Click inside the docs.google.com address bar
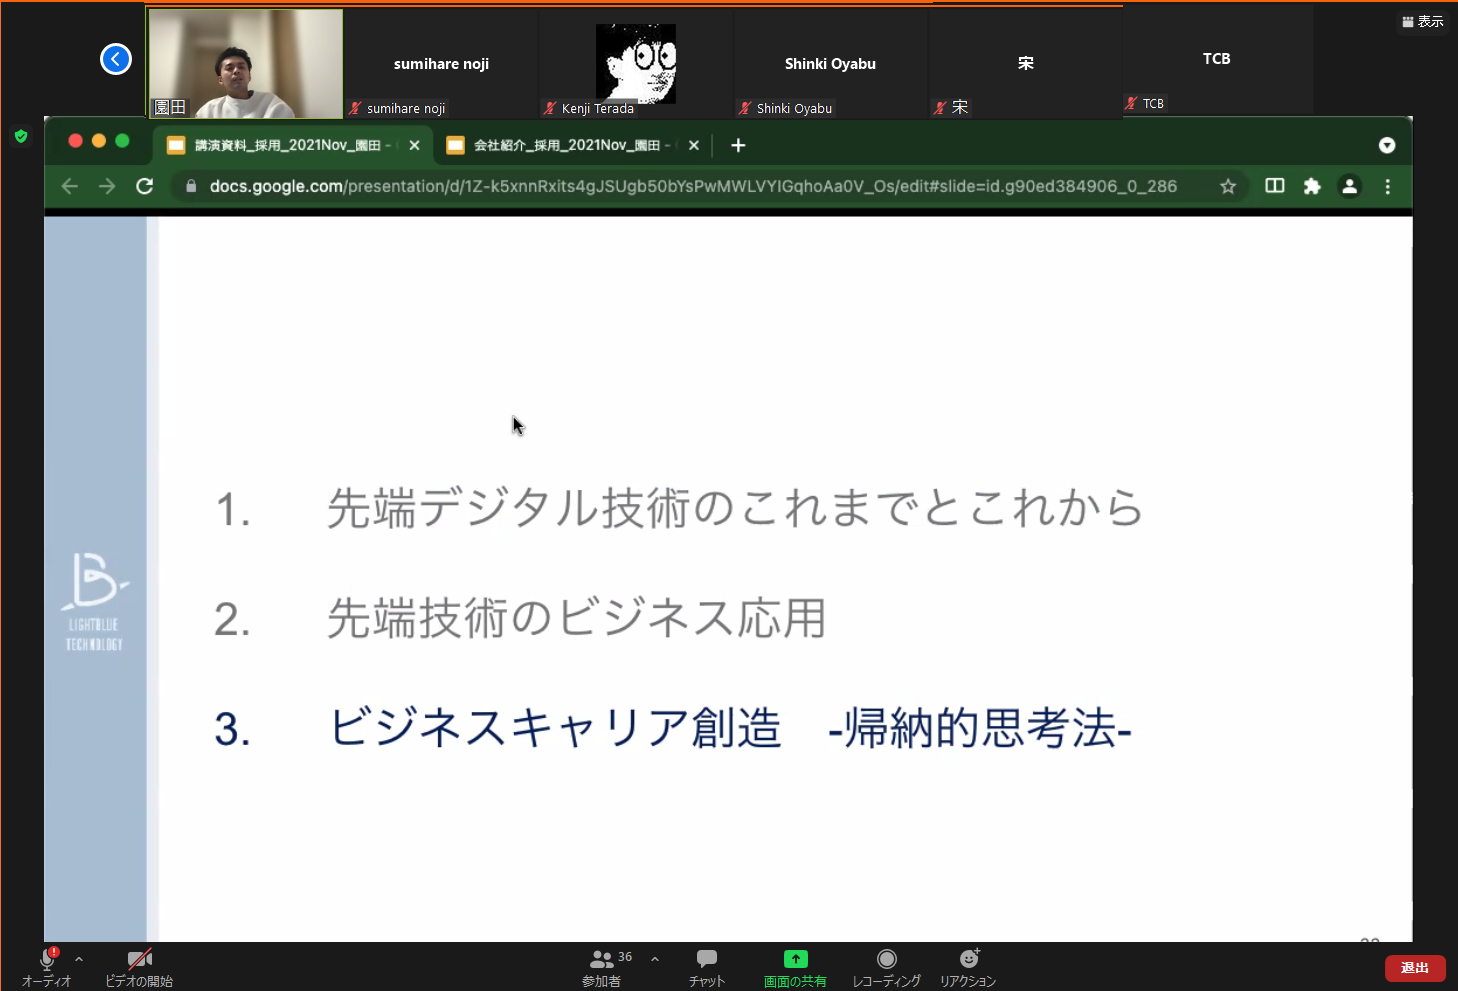The width and height of the screenshot is (1458, 991). pos(690,186)
